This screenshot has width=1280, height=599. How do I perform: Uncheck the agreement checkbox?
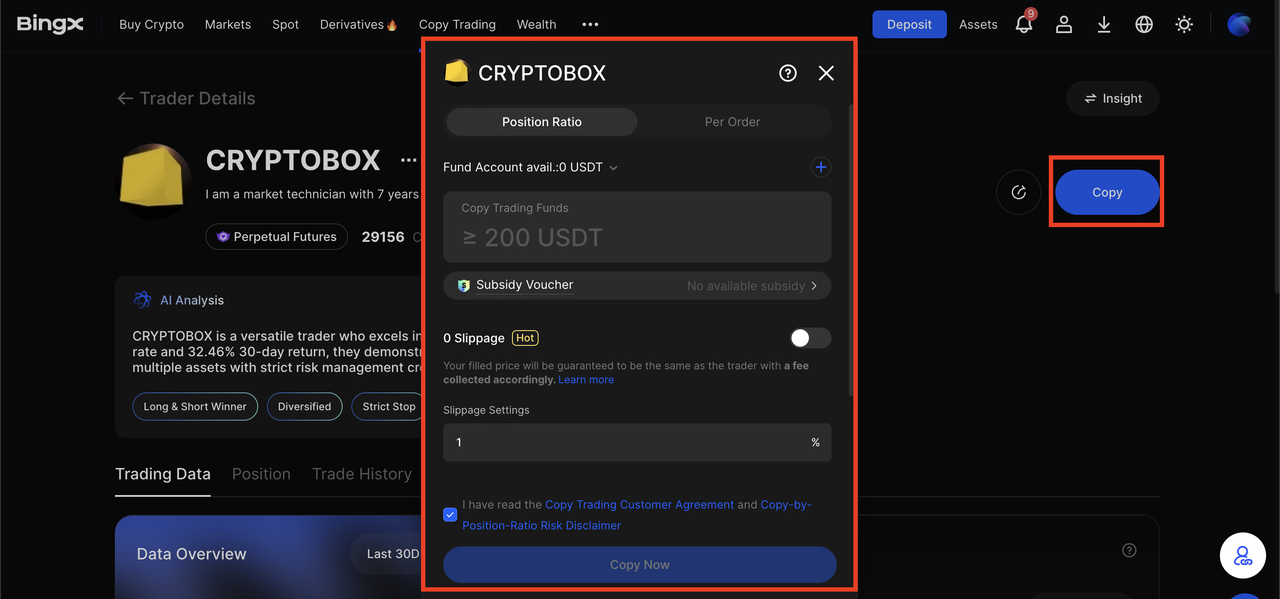click(x=450, y=515)
